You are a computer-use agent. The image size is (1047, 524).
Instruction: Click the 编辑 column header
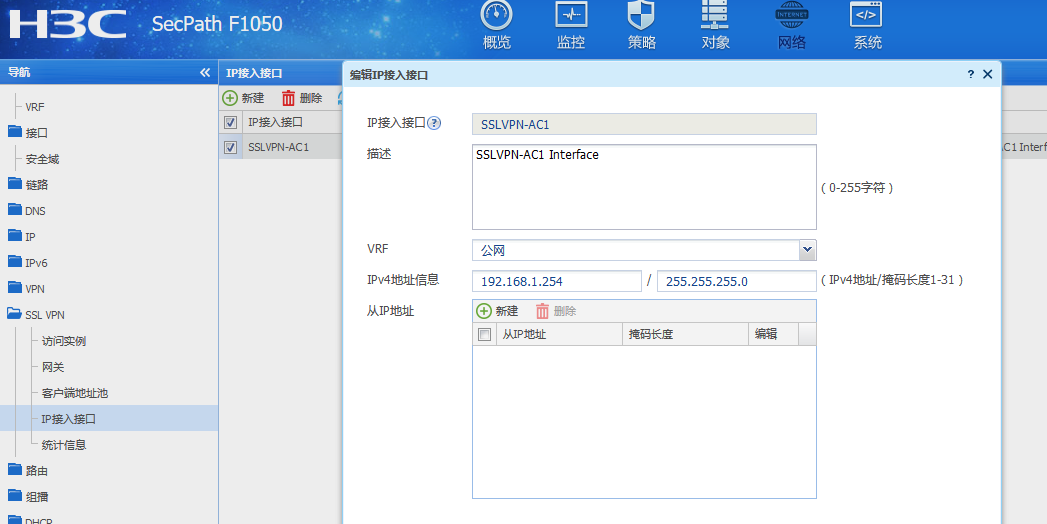[x=773, y=334]
